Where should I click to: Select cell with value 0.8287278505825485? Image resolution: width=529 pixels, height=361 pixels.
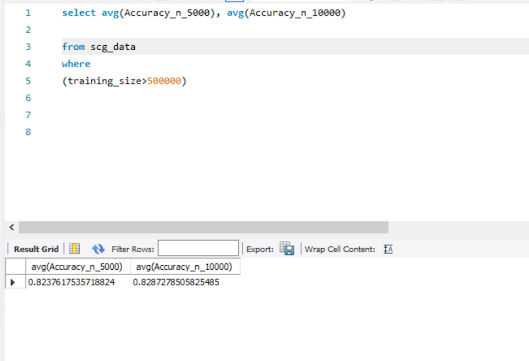[x=176, y=282]
